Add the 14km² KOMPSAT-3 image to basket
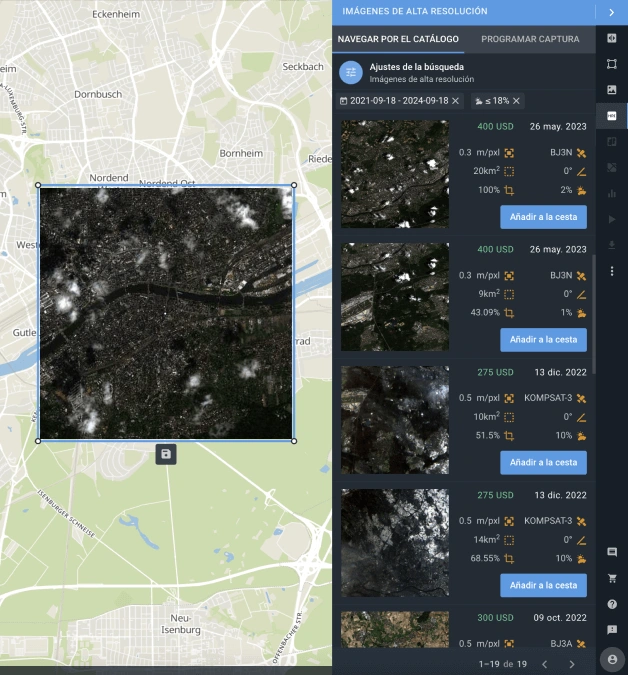628x675 pixels. [x=543, y=585]
